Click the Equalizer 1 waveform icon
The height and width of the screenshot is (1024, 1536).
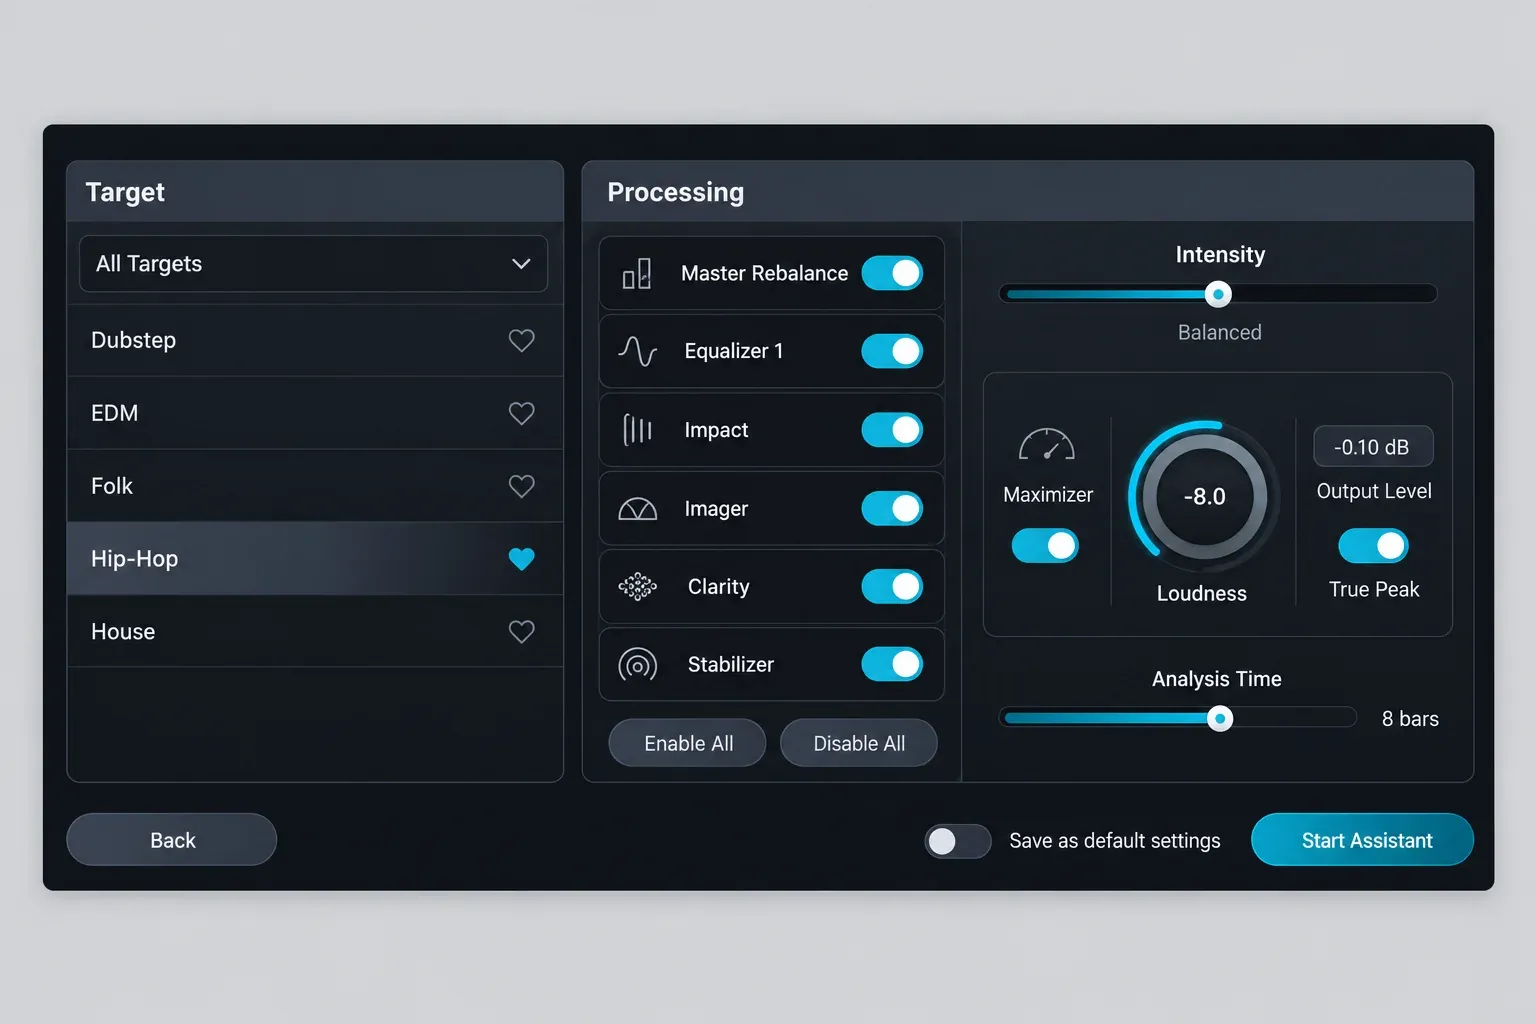637,351
